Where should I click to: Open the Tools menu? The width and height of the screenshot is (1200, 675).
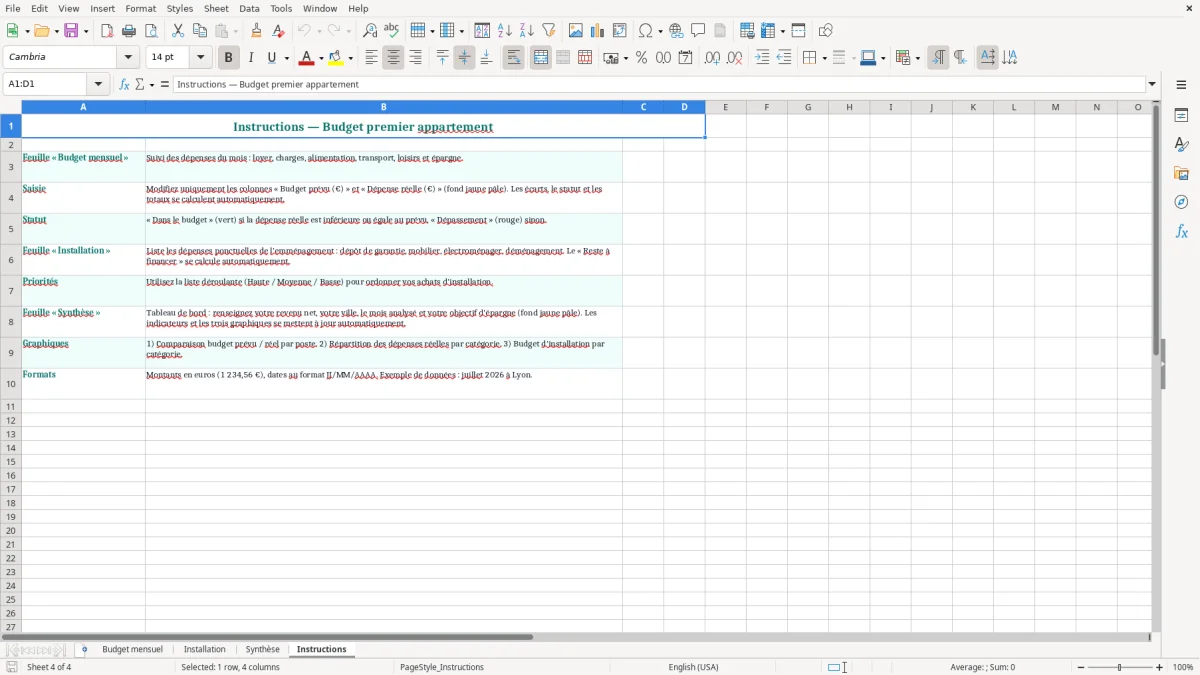tap(281, 8)
